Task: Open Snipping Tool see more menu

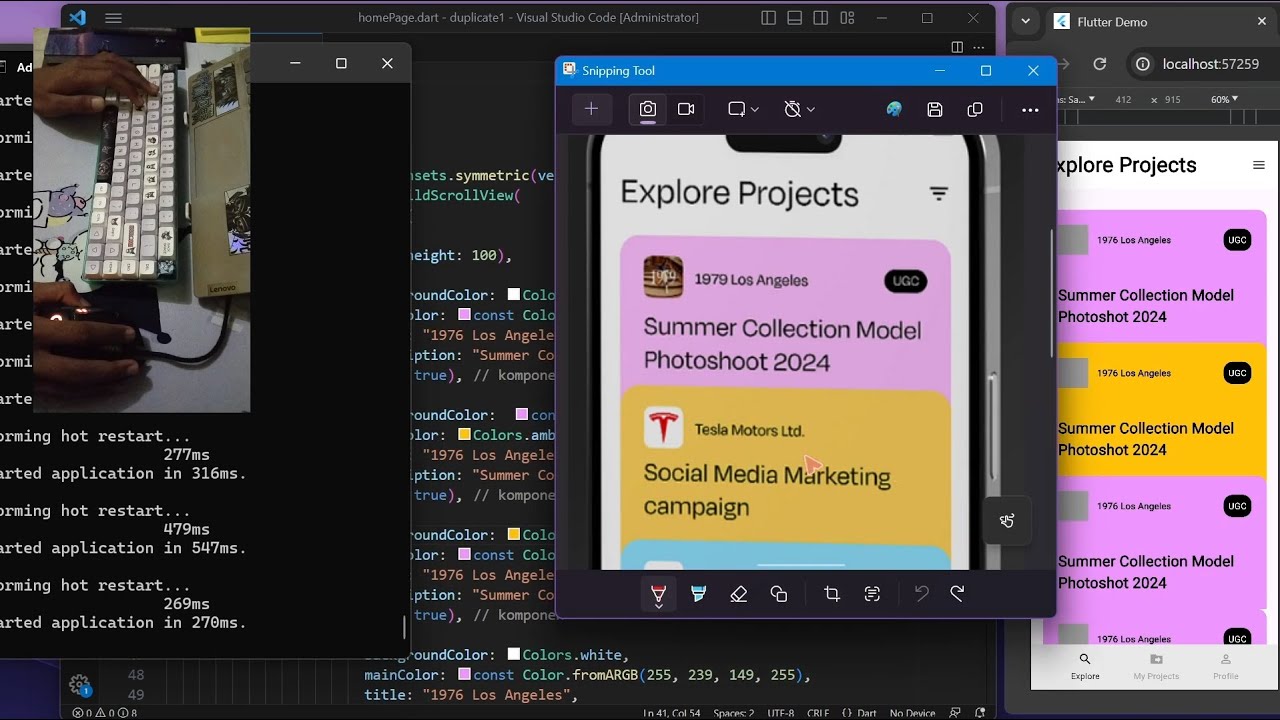Action: 1030,109
